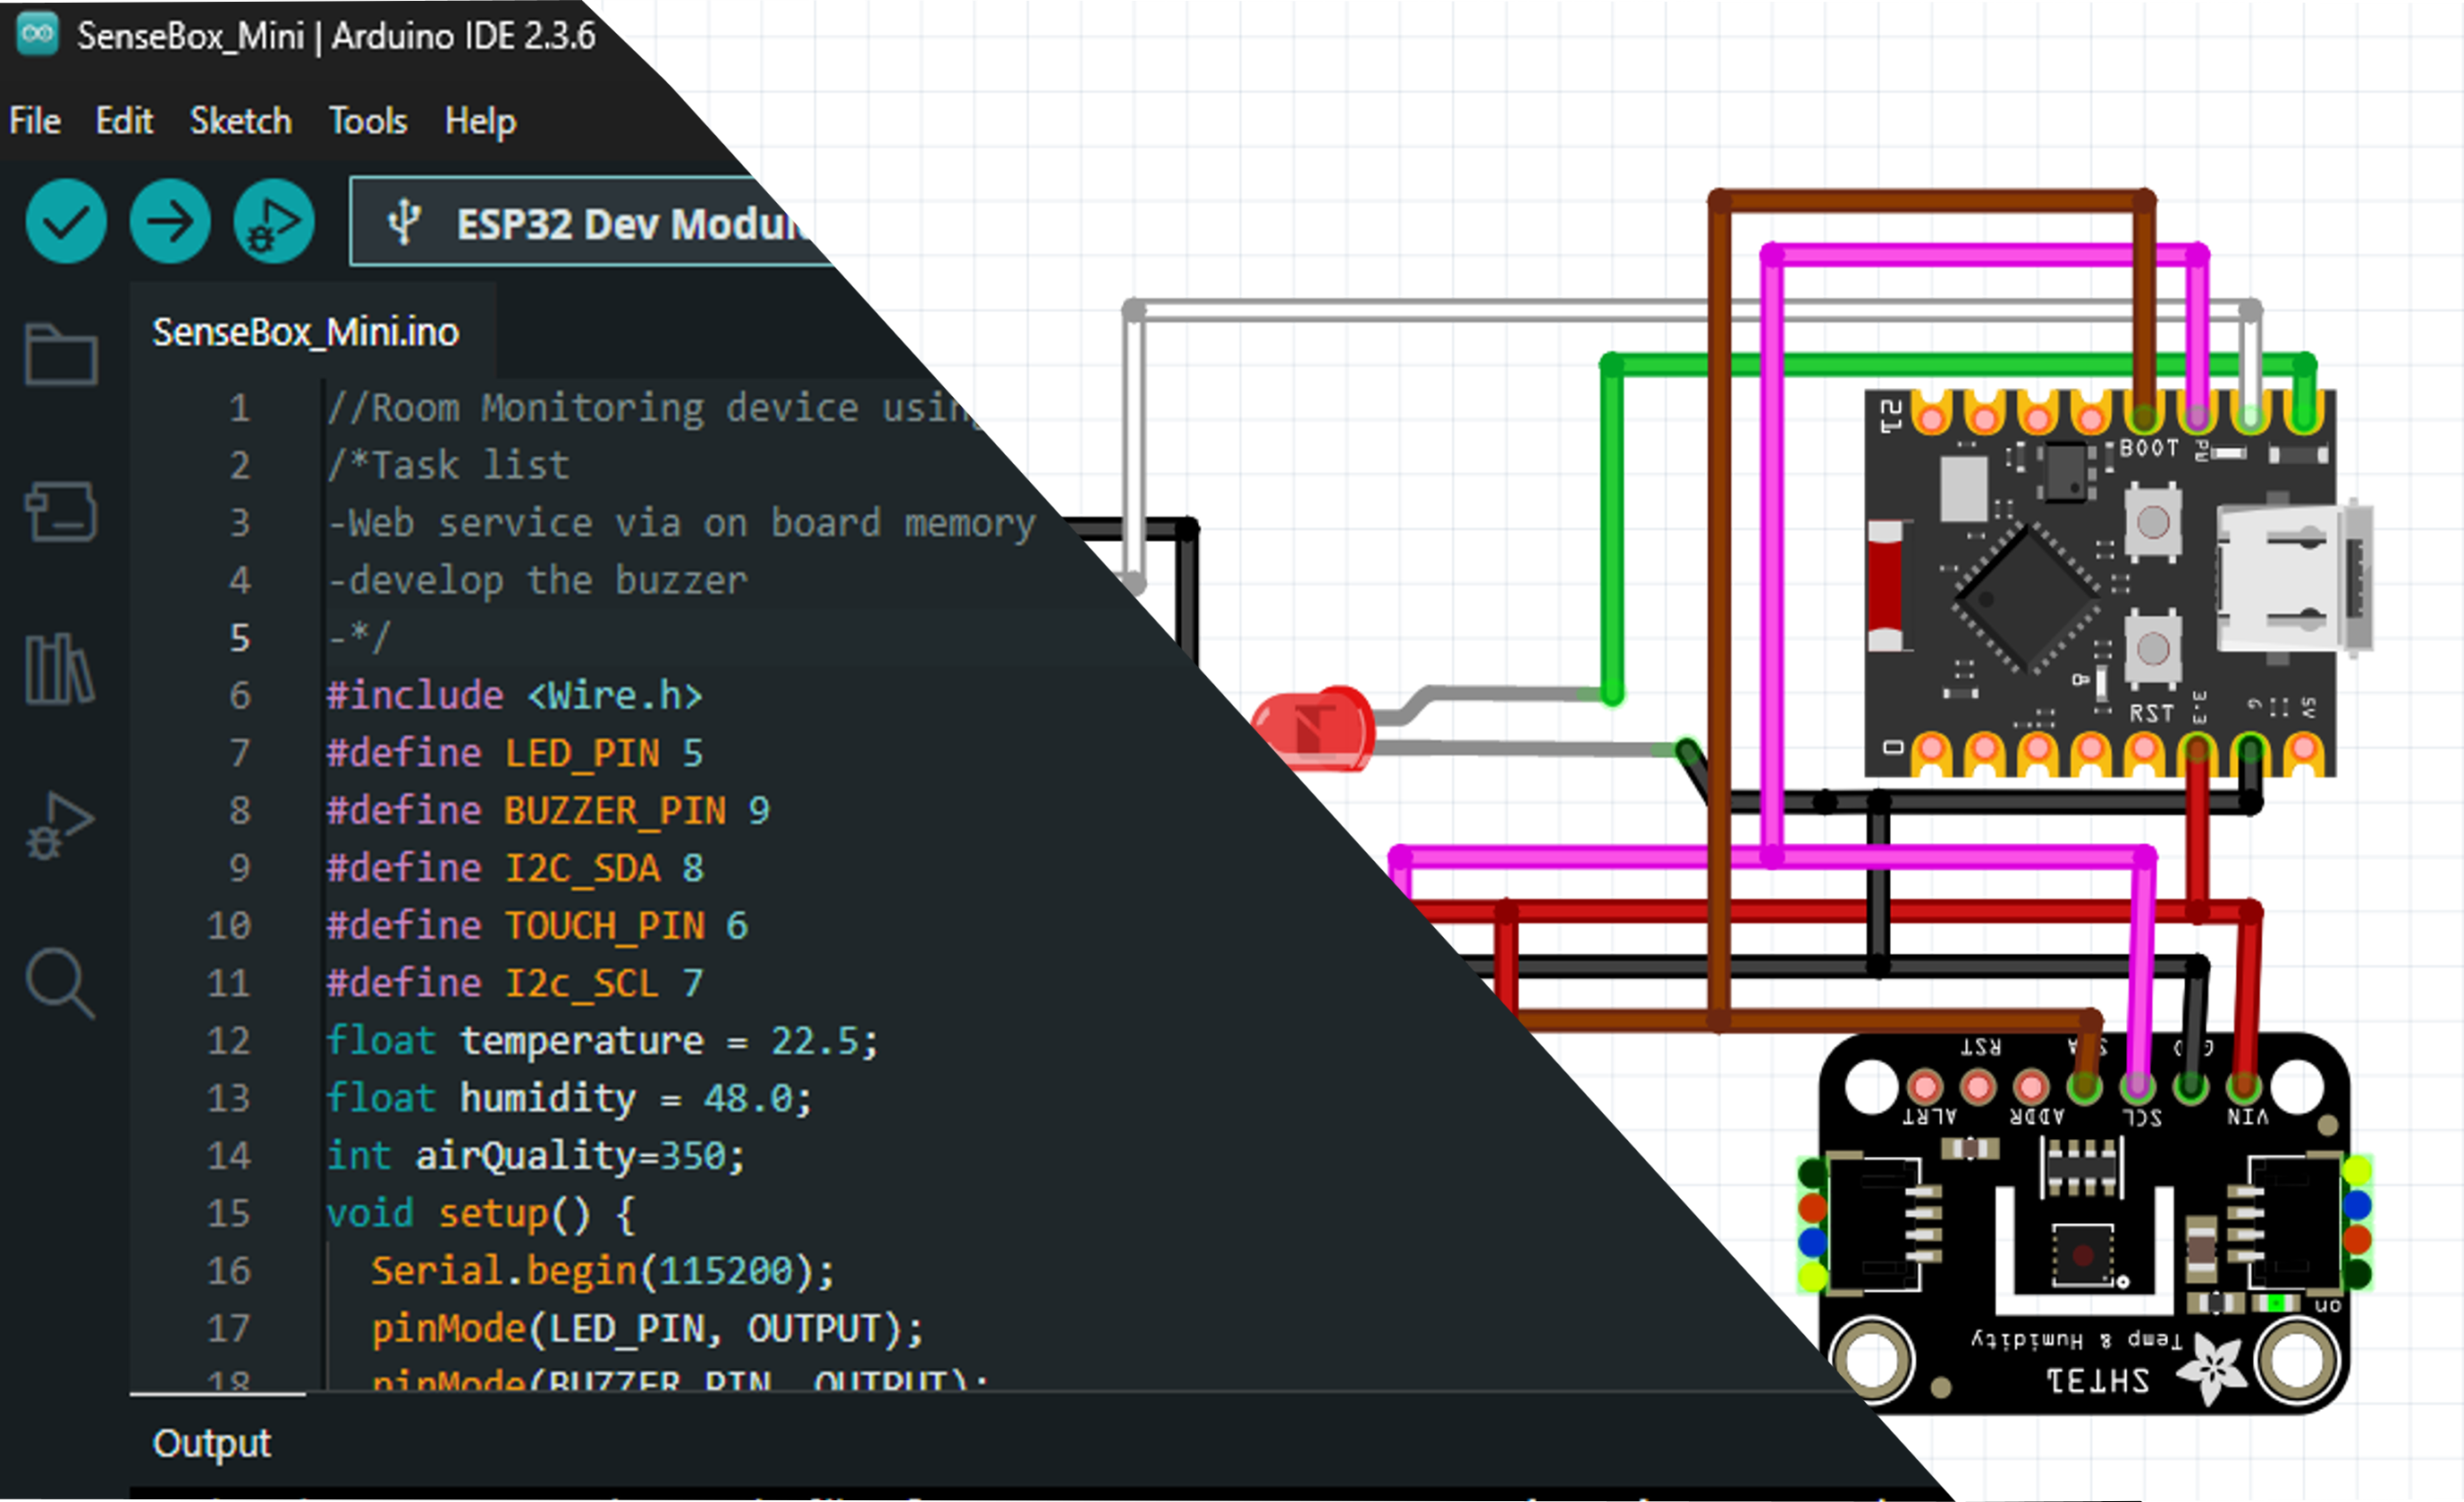
Task: Click the Upload arrow button
Action: [170, 222]
